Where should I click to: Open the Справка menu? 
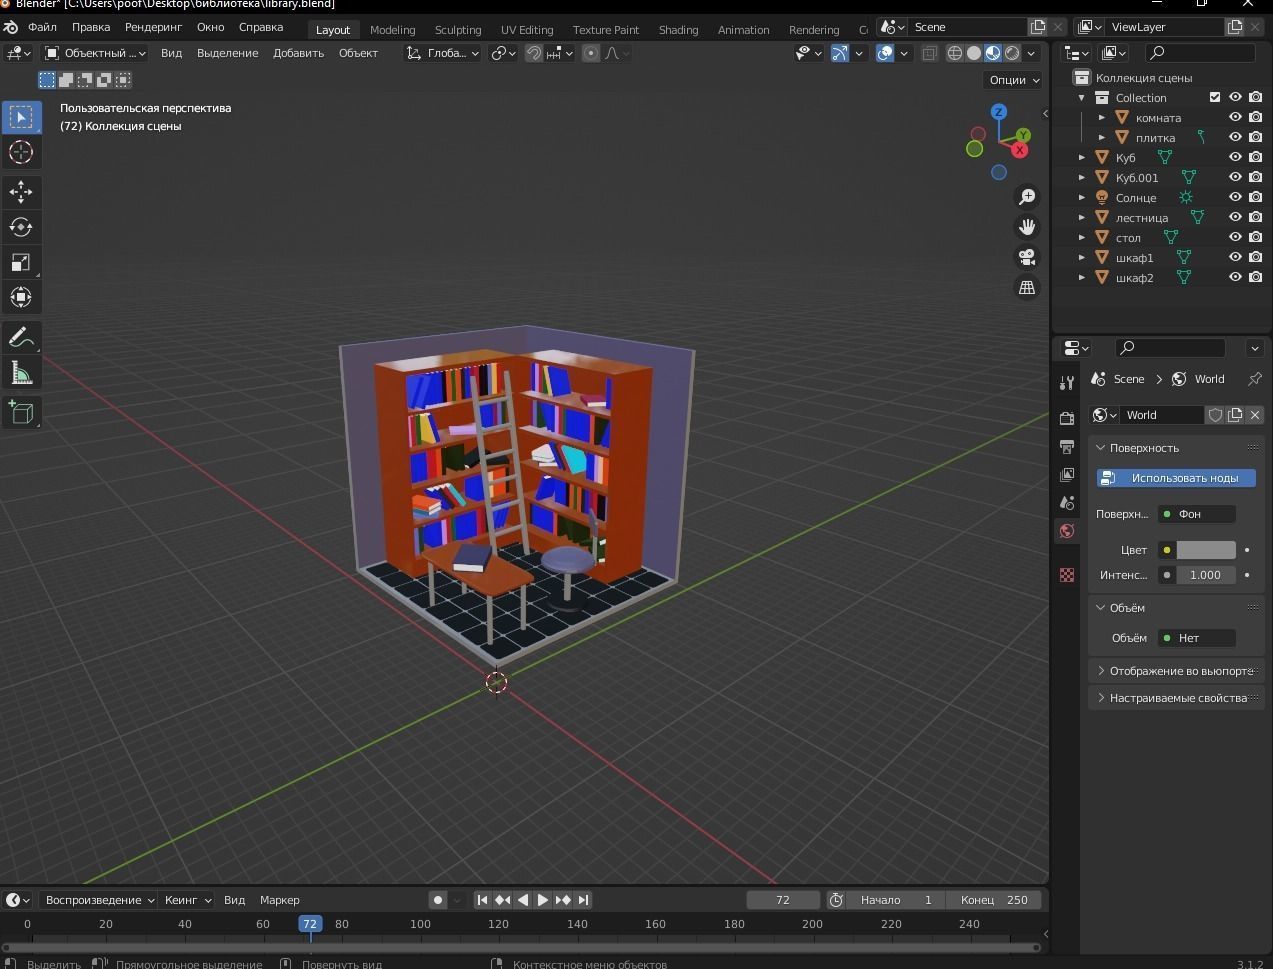tap(261, 27)
